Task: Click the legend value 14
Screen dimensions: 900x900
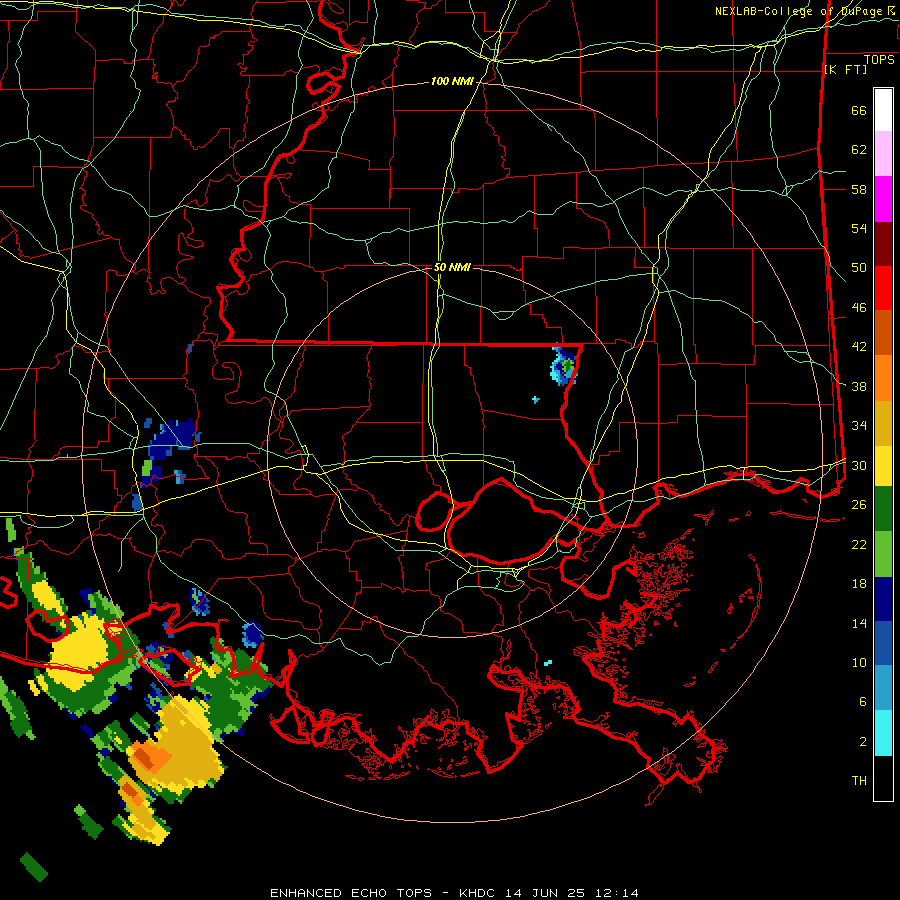Action: tap(859, 623)
